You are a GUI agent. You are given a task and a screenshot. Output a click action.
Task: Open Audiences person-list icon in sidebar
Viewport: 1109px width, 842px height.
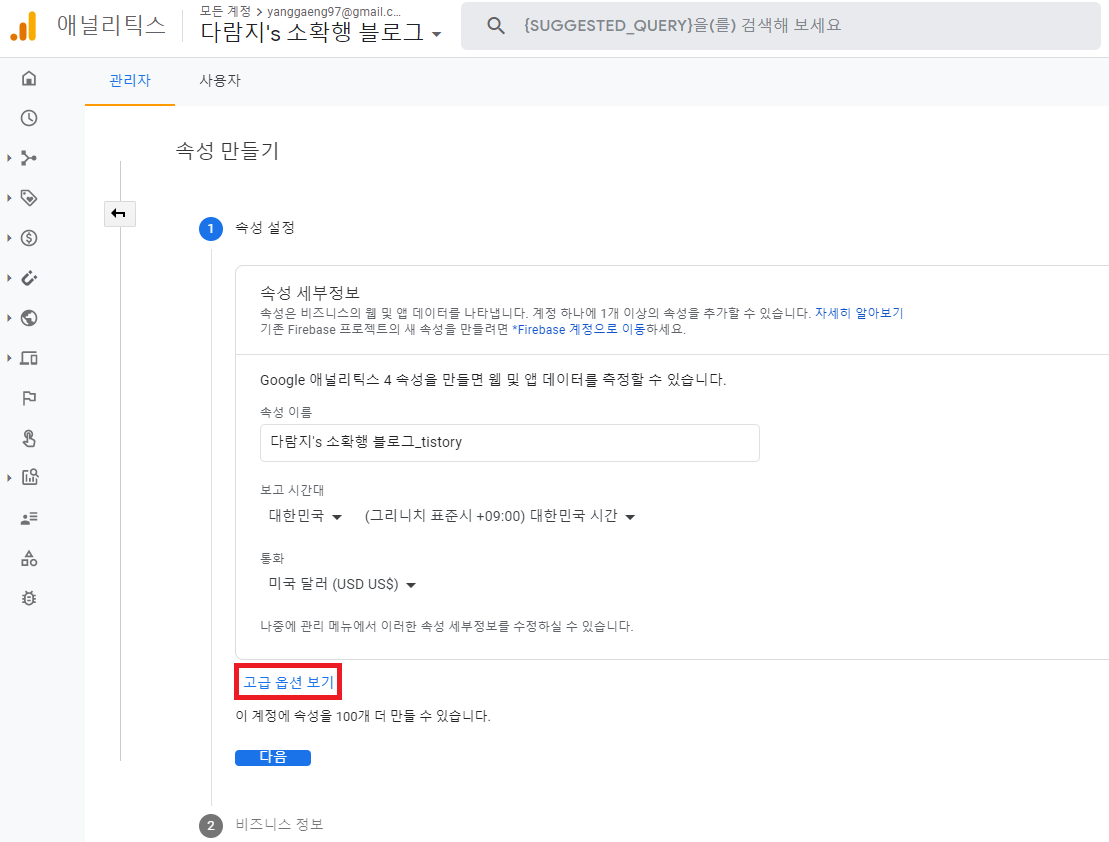pos(29,519)
